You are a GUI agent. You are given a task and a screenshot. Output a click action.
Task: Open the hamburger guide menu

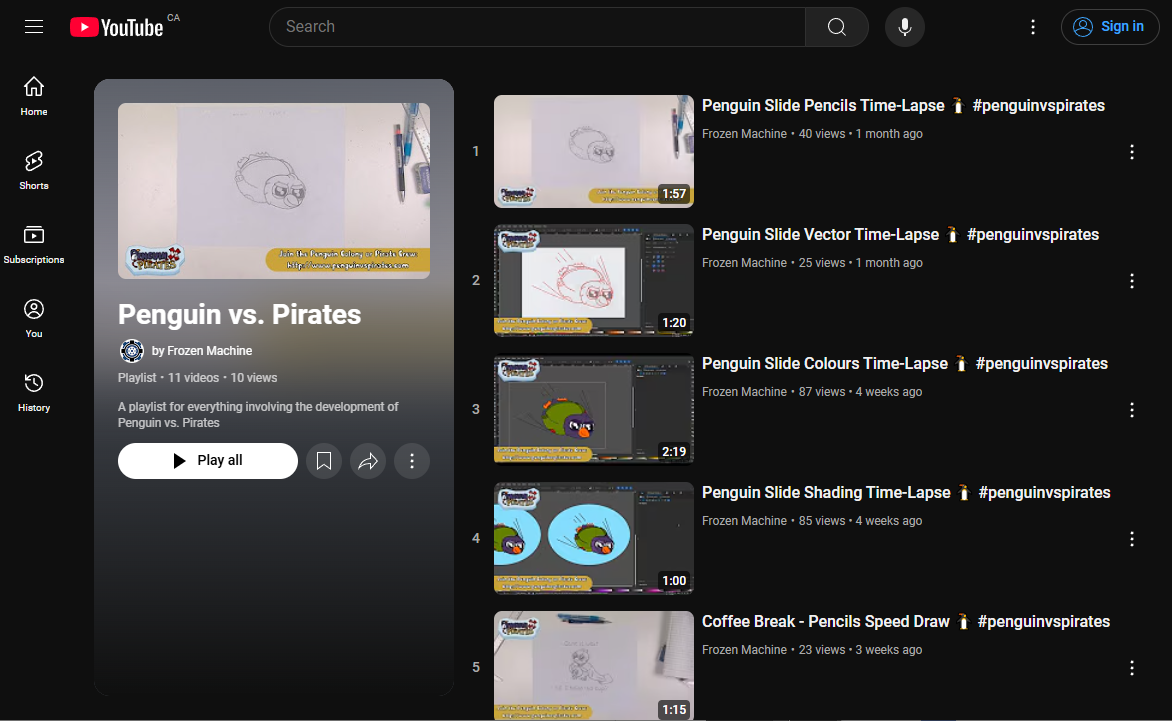click(34, 27)
